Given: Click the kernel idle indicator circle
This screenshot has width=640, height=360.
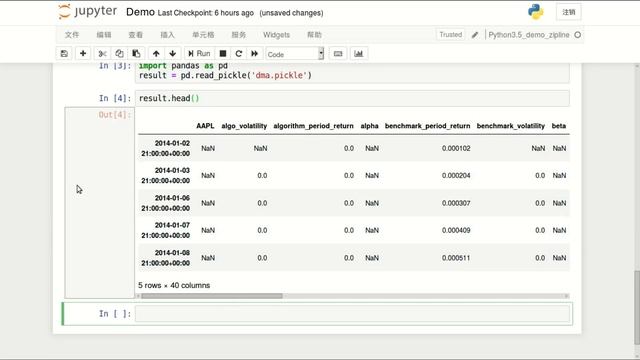Looking at the screenshot, I should (x=578, y=35).
